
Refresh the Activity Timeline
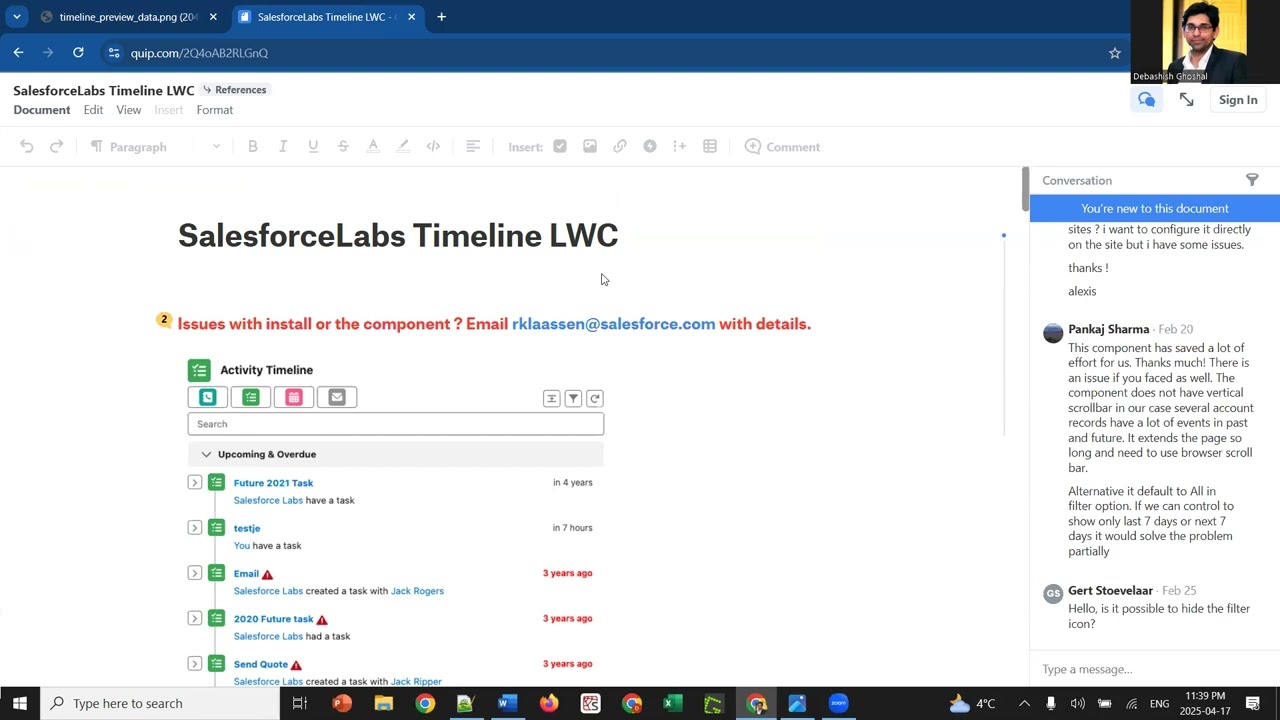(595, 399)
